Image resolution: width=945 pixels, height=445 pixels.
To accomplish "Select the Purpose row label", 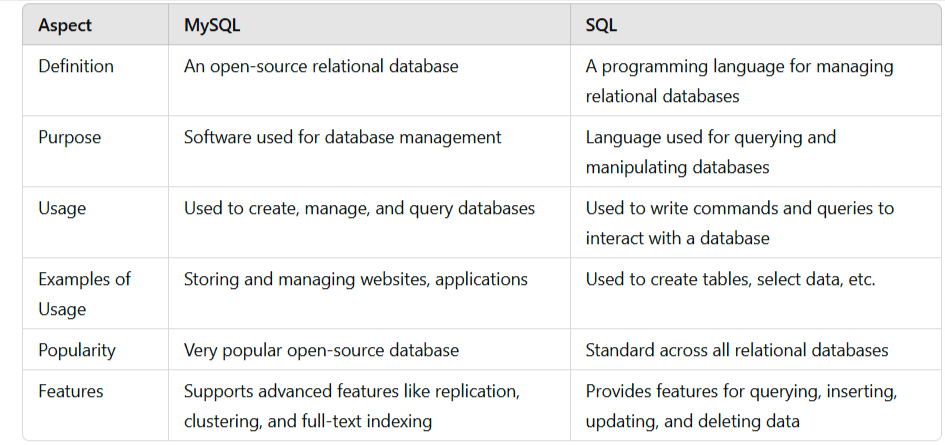I will pos(70,137).
